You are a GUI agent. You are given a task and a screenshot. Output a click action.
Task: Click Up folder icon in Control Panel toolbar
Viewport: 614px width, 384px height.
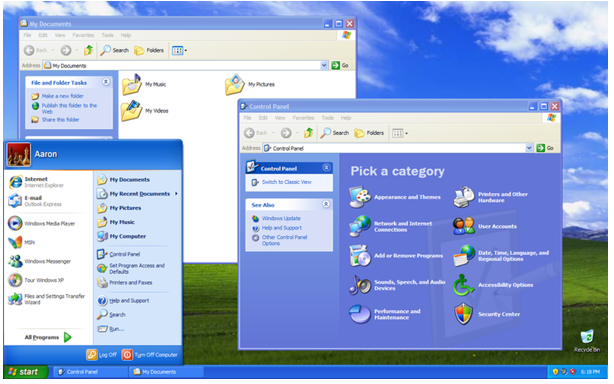309,133
